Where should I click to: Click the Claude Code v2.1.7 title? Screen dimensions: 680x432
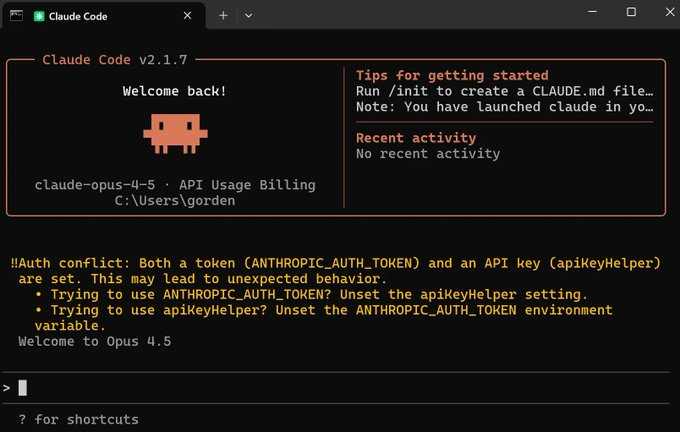(x=99, y=60)
